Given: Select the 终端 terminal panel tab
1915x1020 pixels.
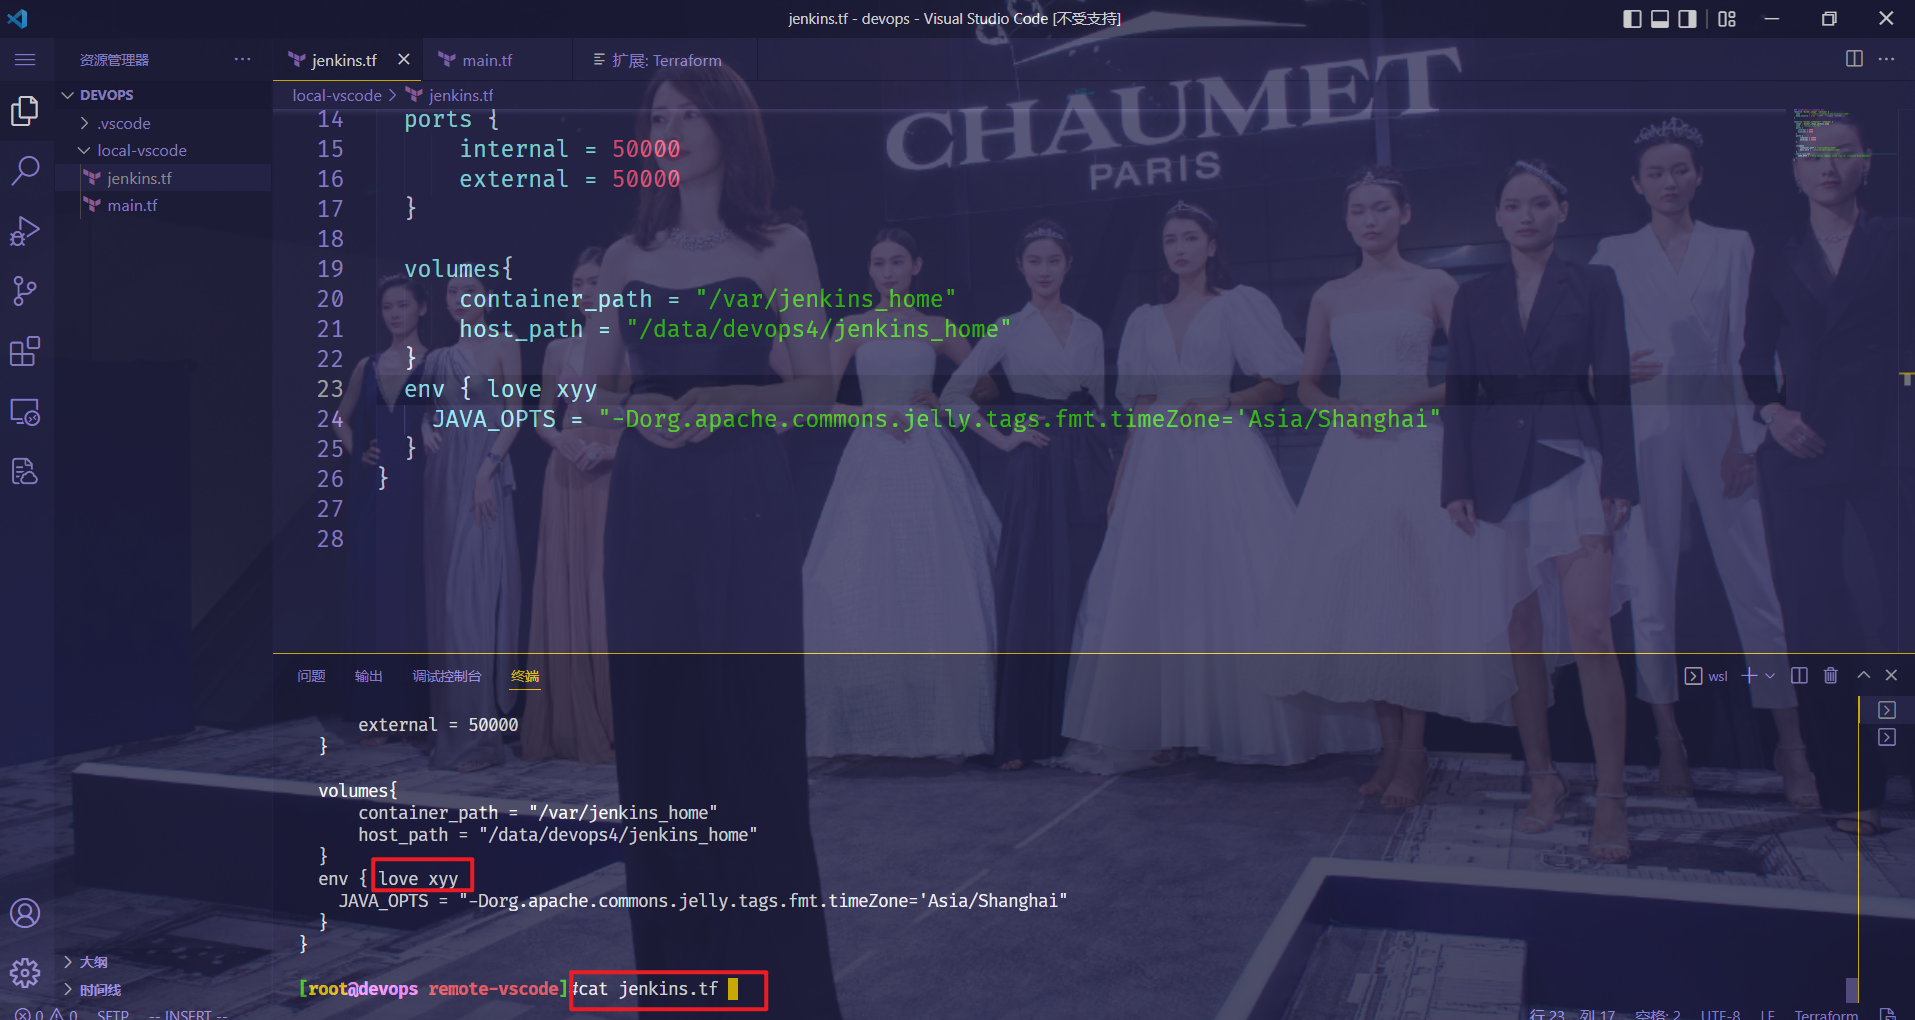Looking at the screenshot, I should coord(525,676).
